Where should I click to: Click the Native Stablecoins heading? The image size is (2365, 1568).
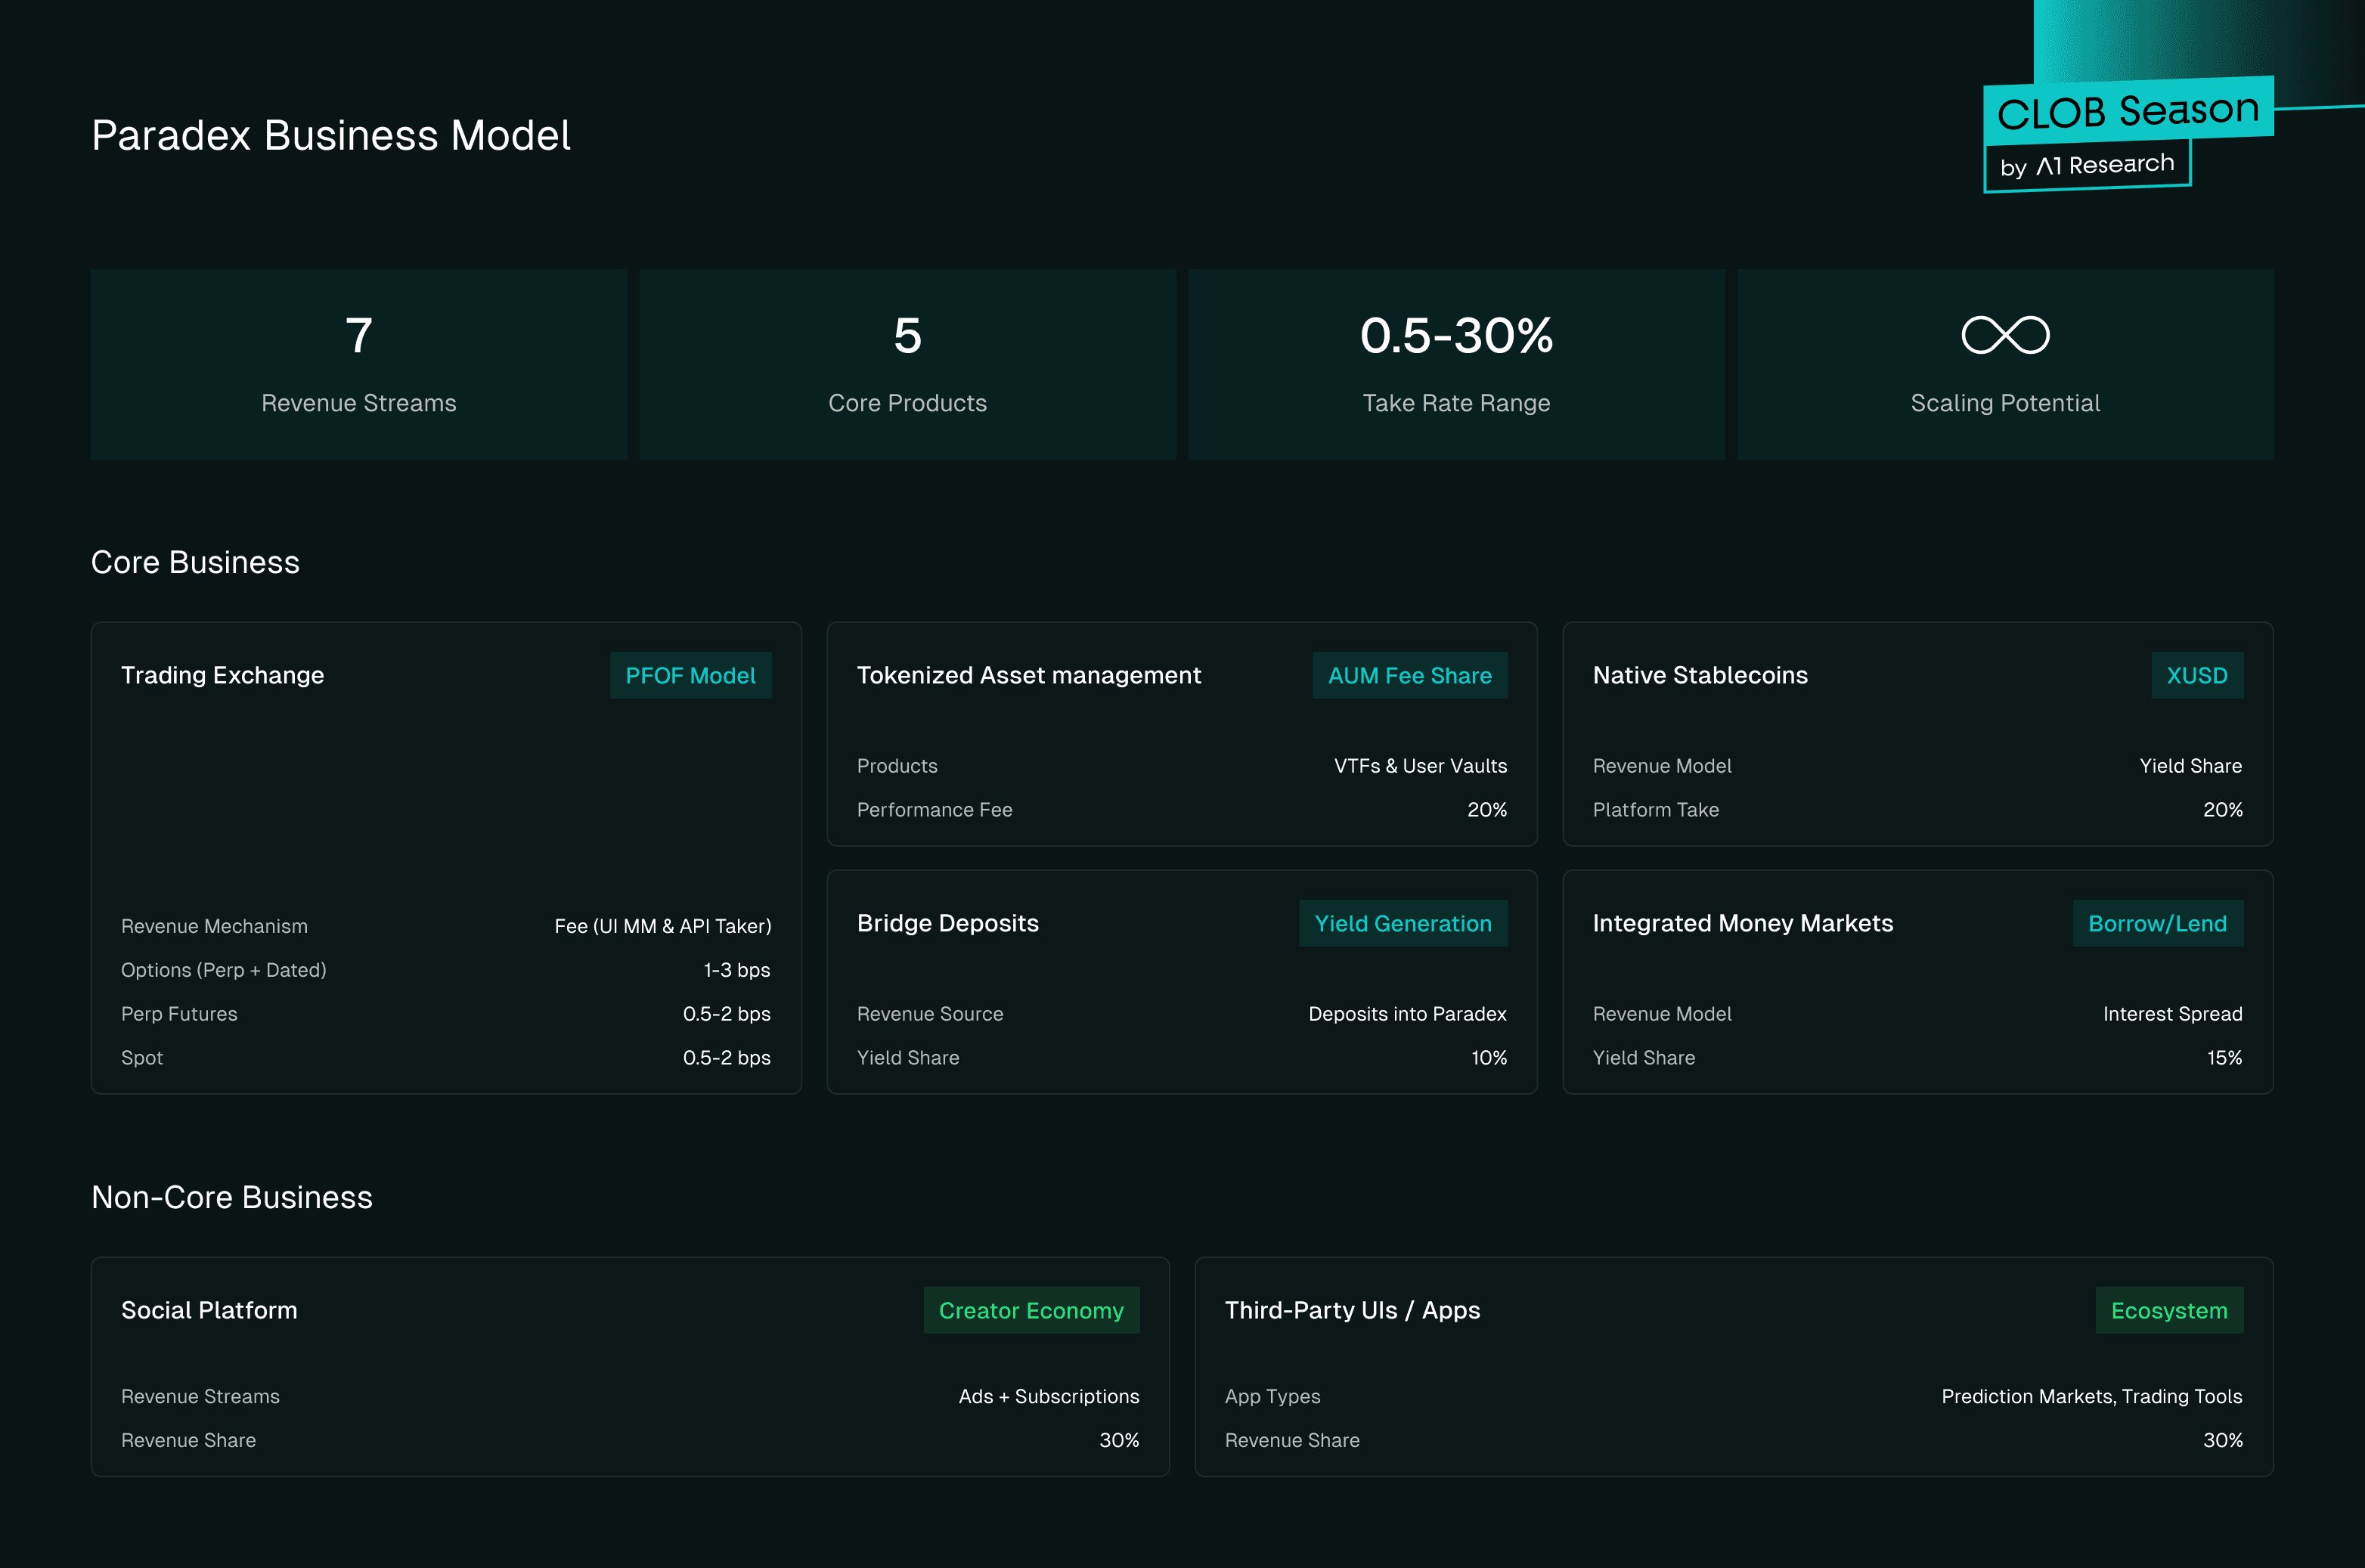pyautogui.click(x=1699, y=676)
